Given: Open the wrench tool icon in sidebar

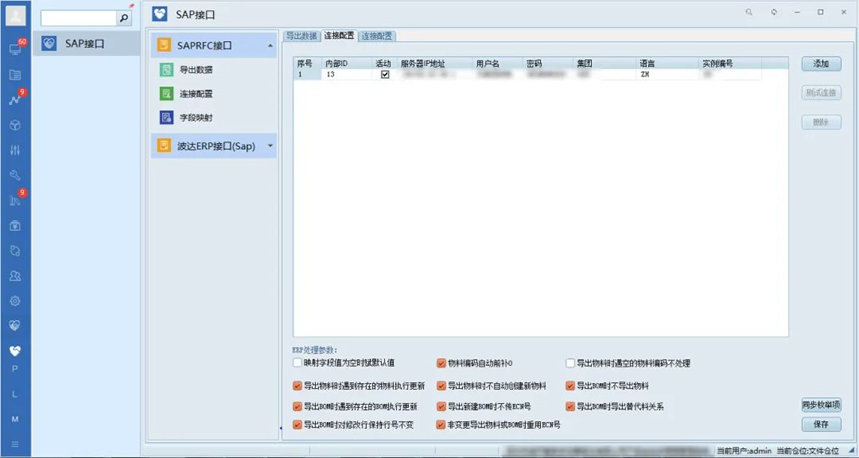Looking at the screenshot, I should point(15,175).
